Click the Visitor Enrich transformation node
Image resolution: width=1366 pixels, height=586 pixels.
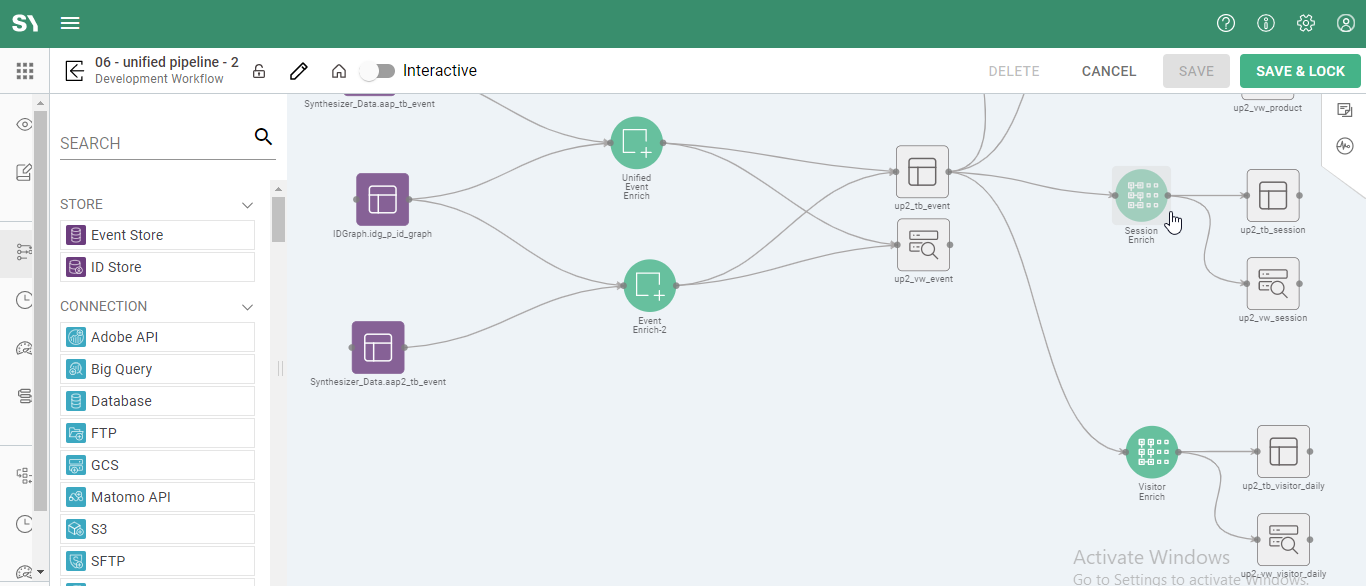(x=1152, y=450)
